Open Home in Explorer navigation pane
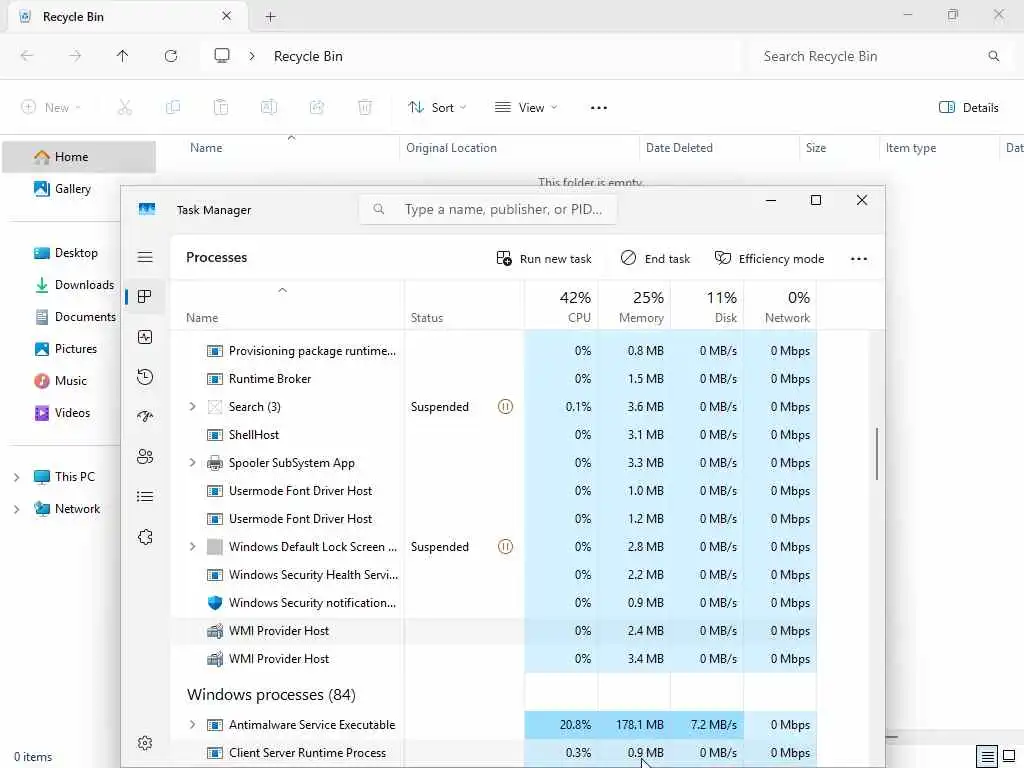 (x=79, y=157)
